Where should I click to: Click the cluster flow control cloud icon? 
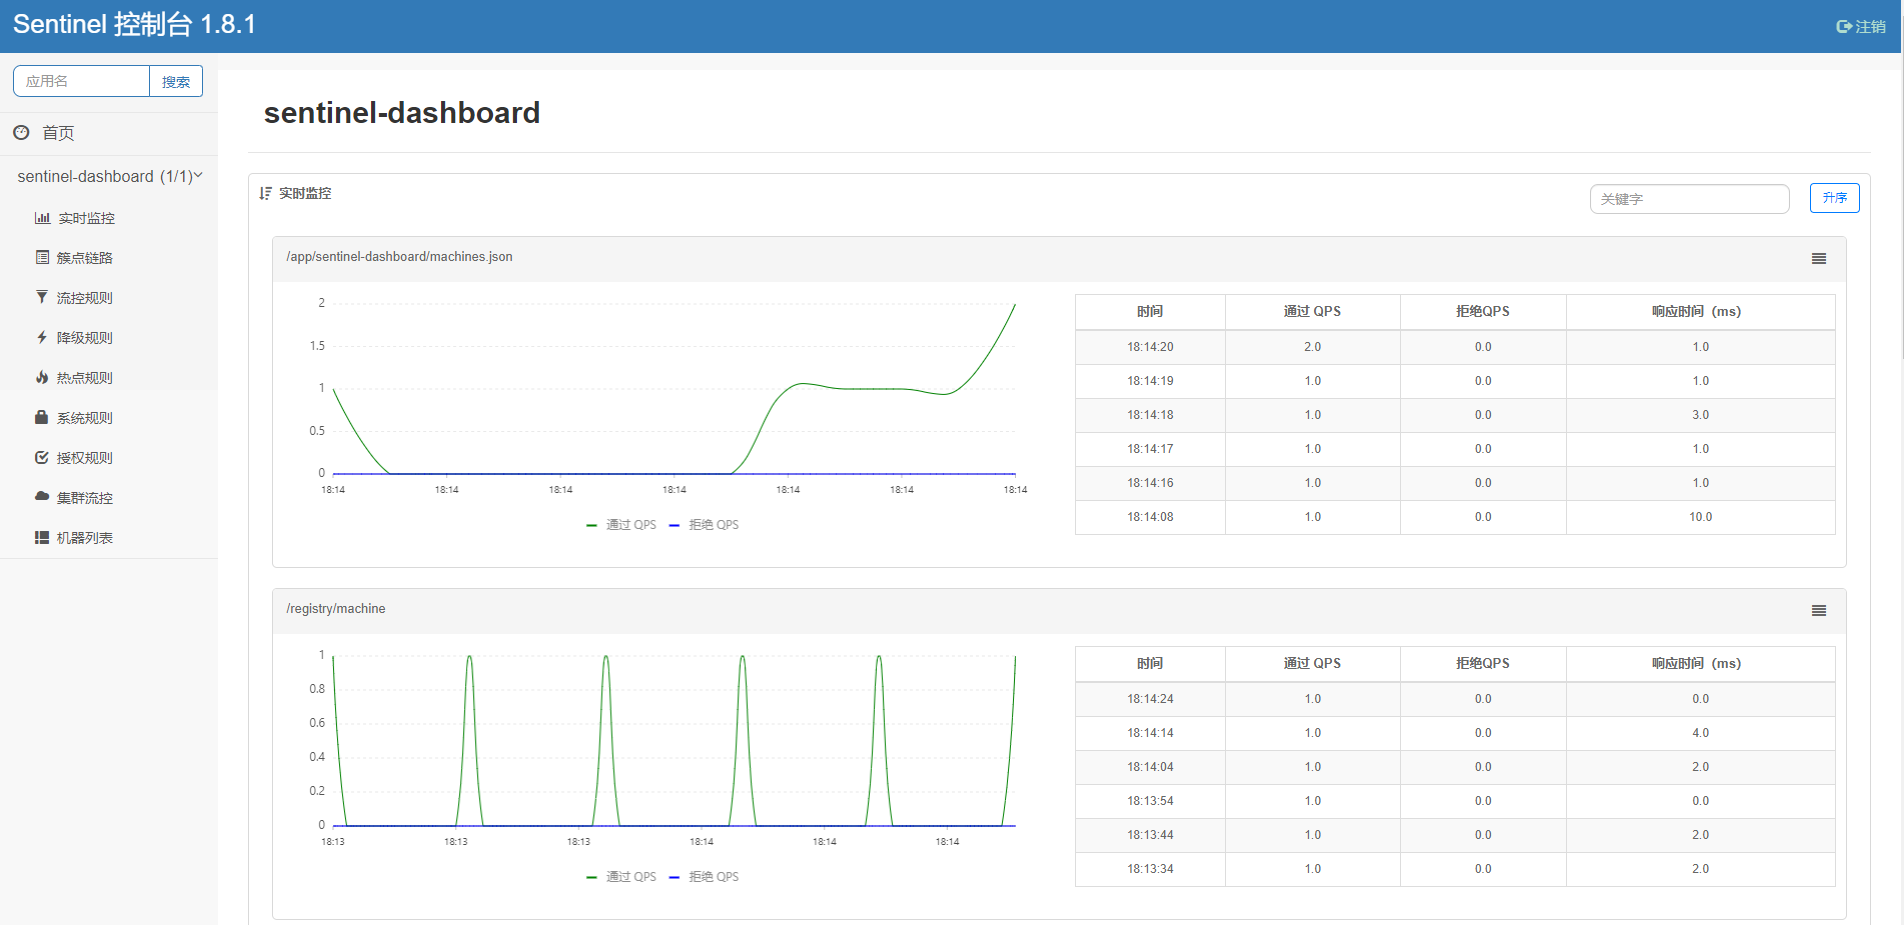tap(42, 497)
